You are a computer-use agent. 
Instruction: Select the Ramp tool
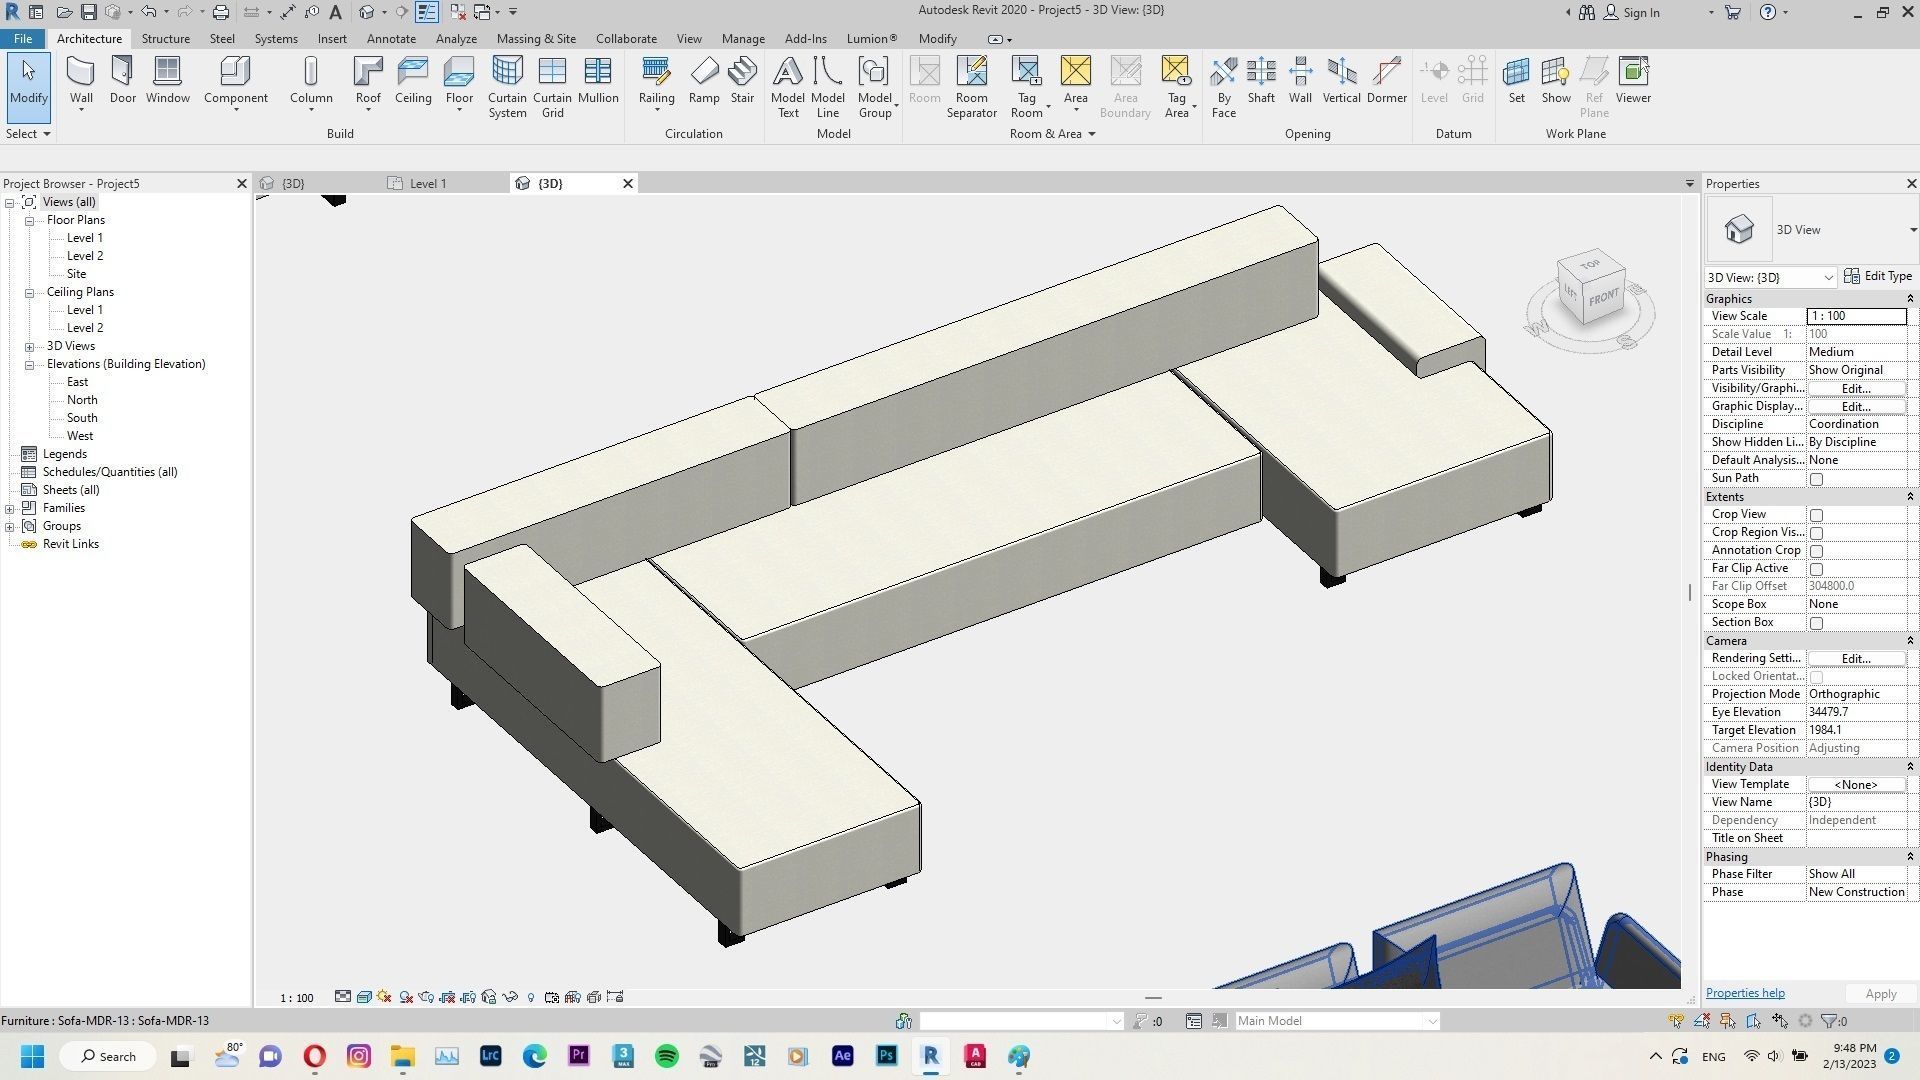coord(704,81)
